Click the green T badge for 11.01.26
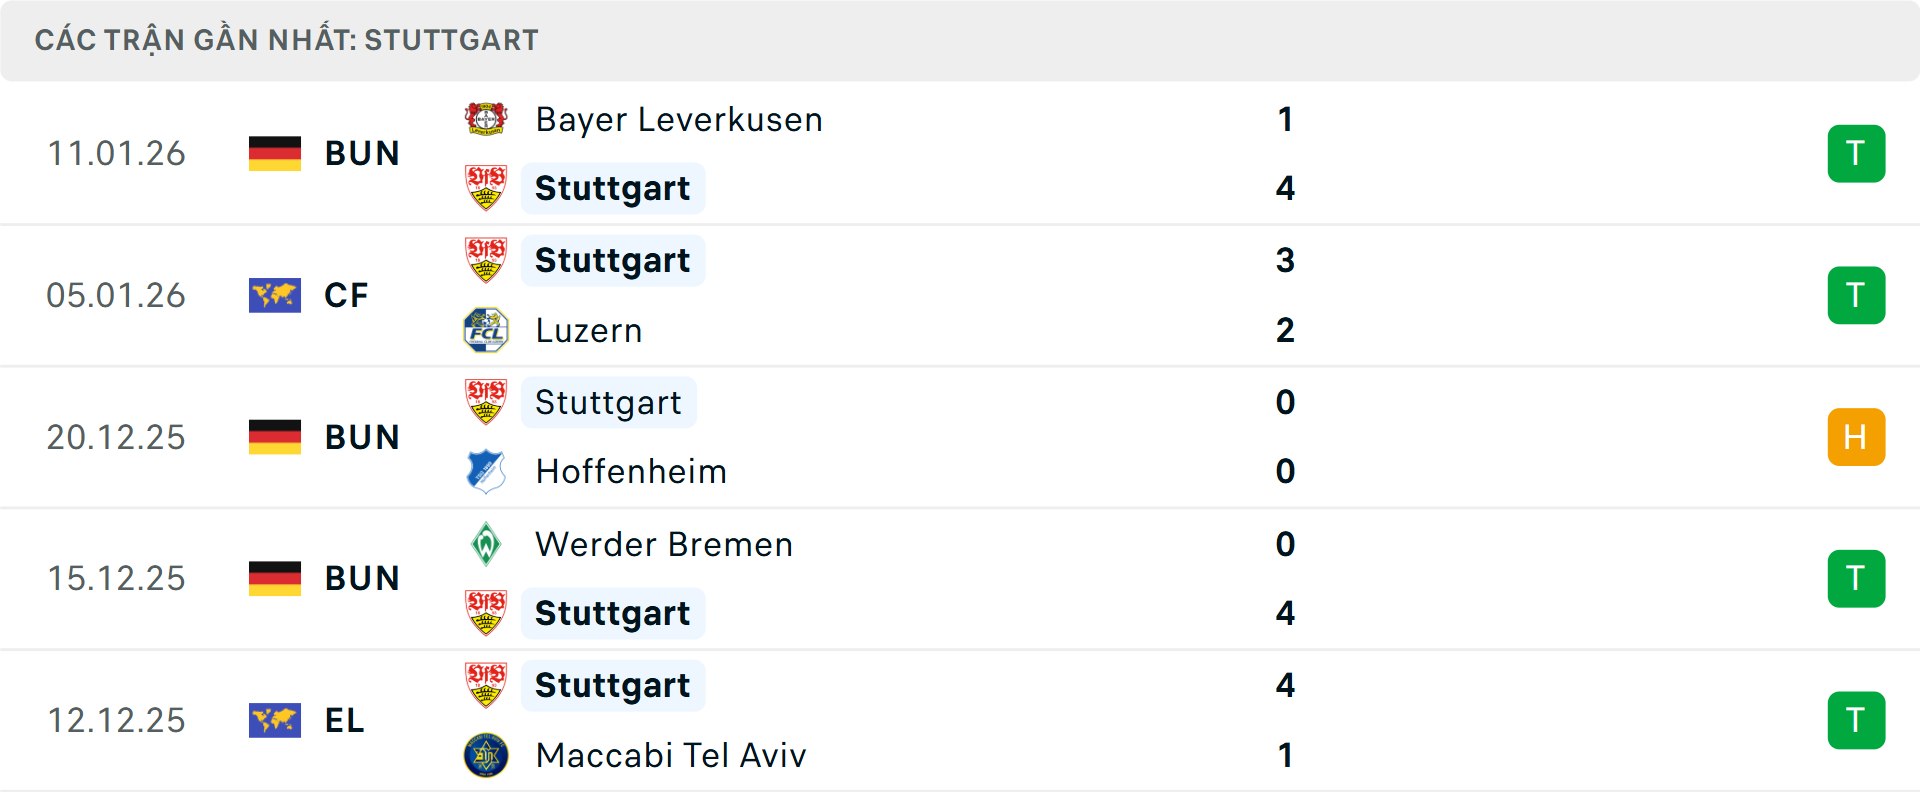This screenshot has height=792, width=1920. click(1856, 153)
